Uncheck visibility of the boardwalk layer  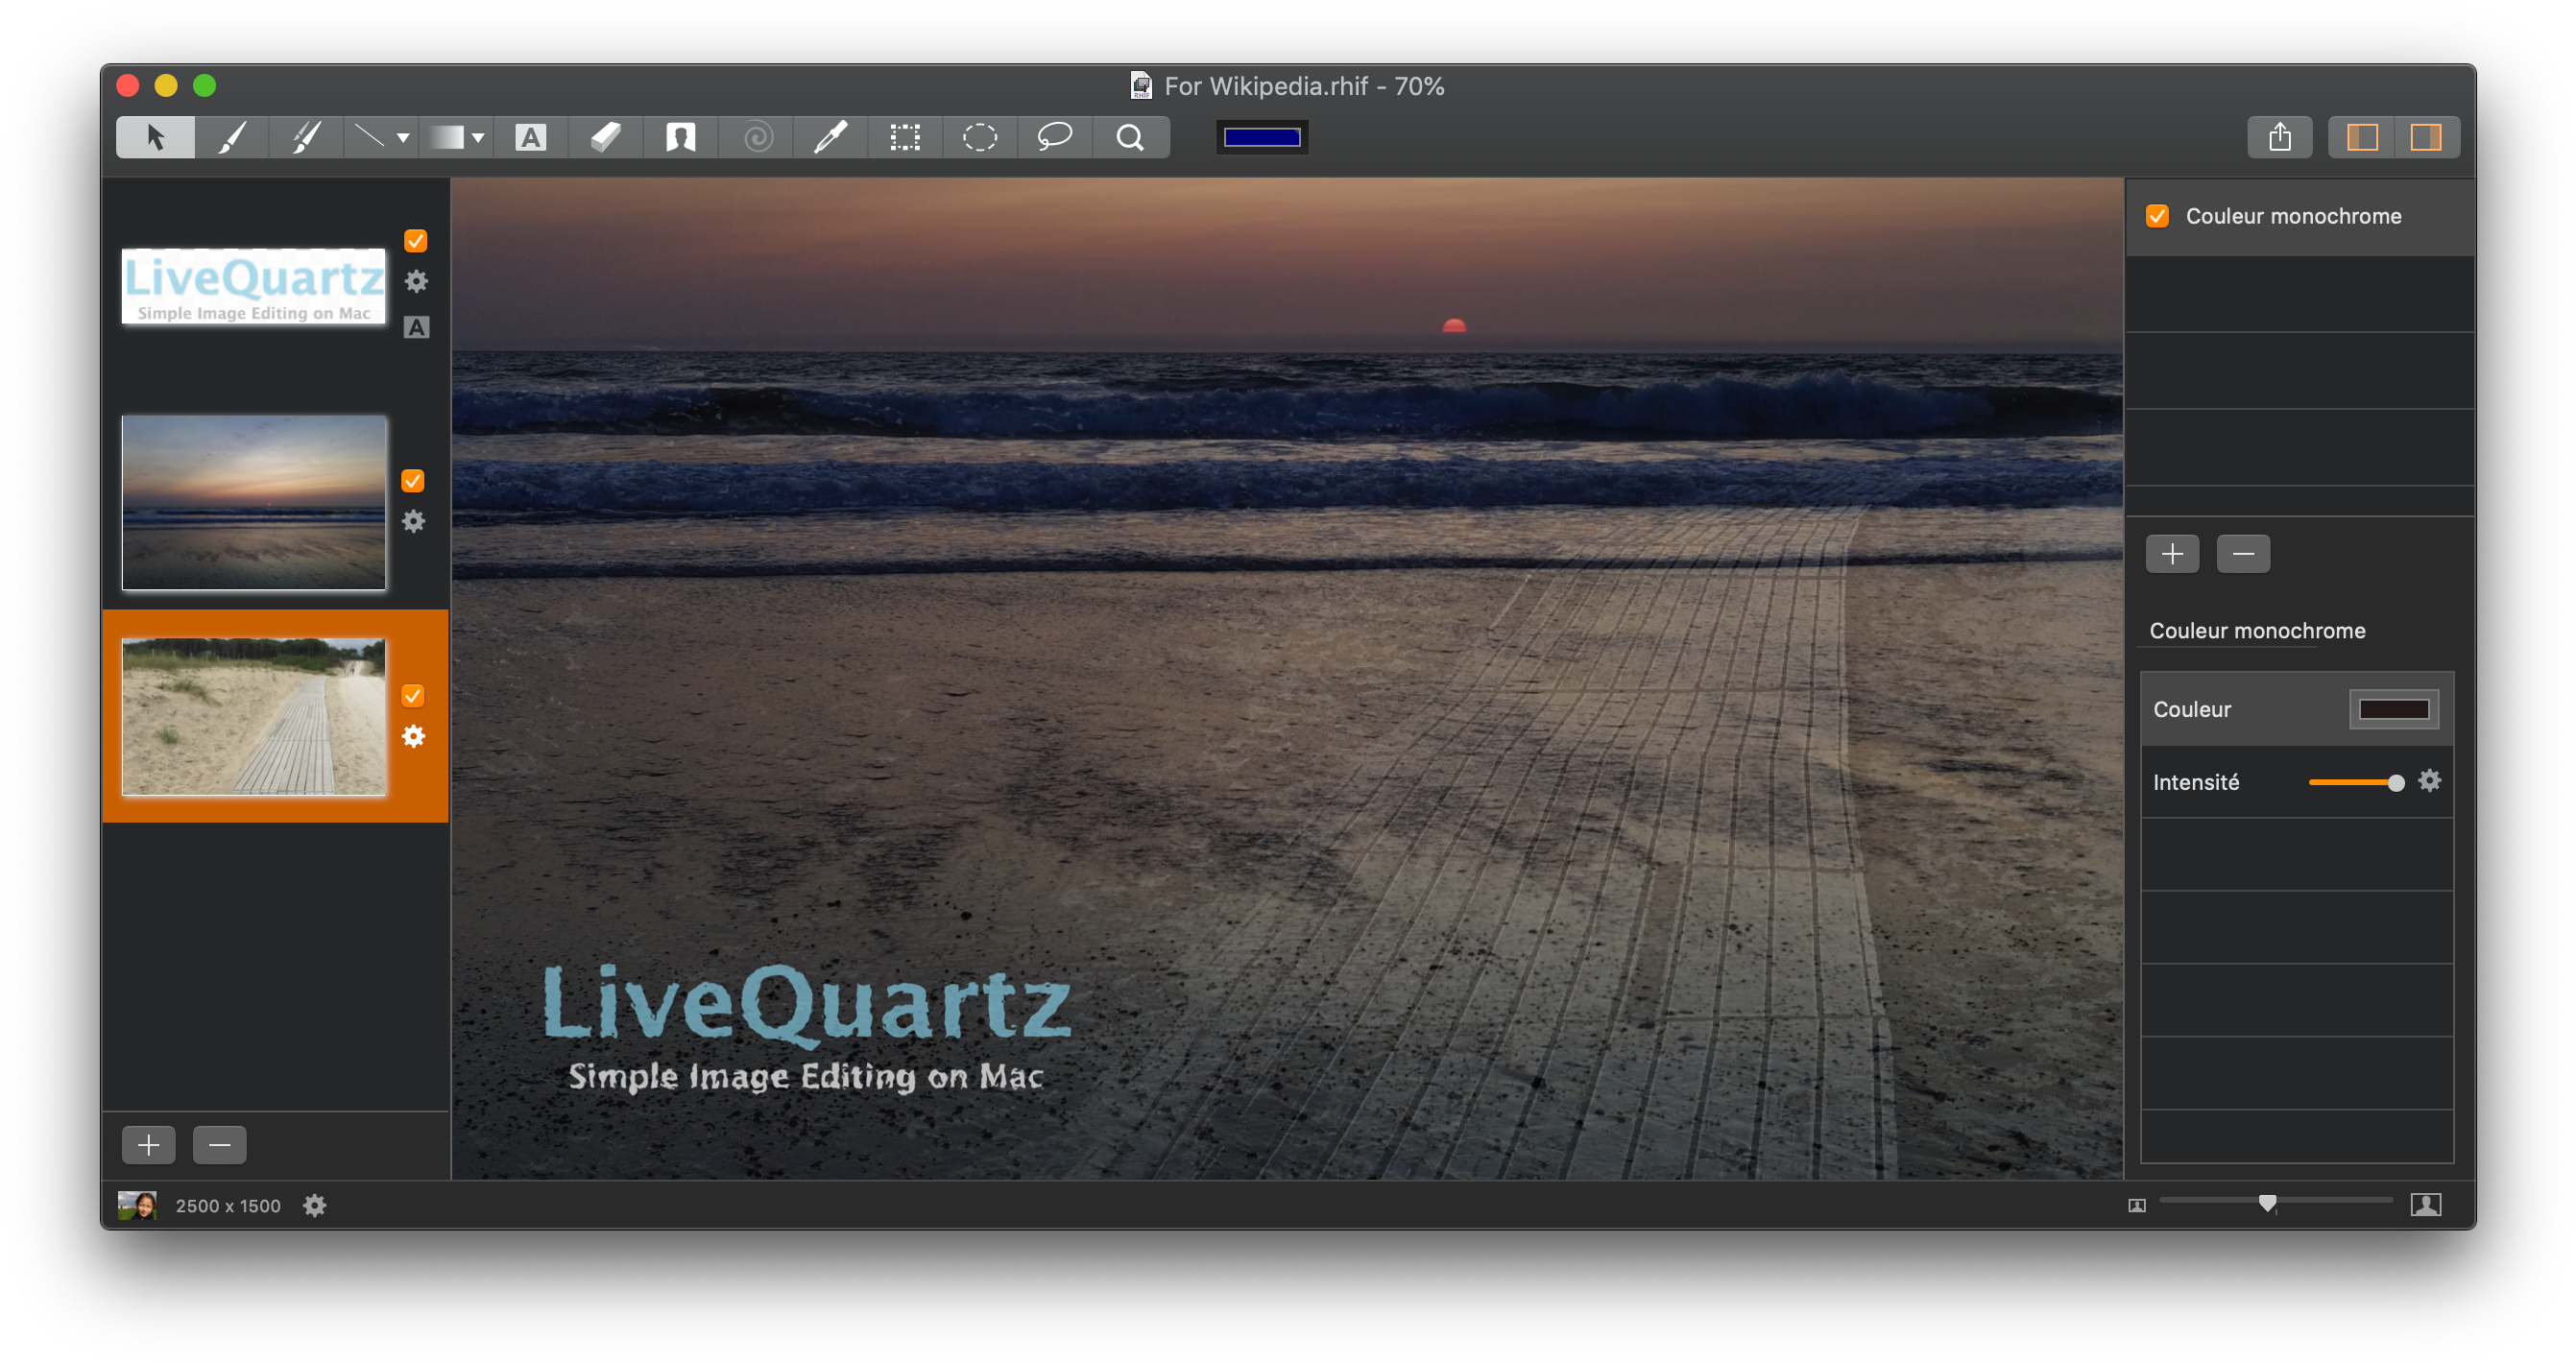(413, 696)
